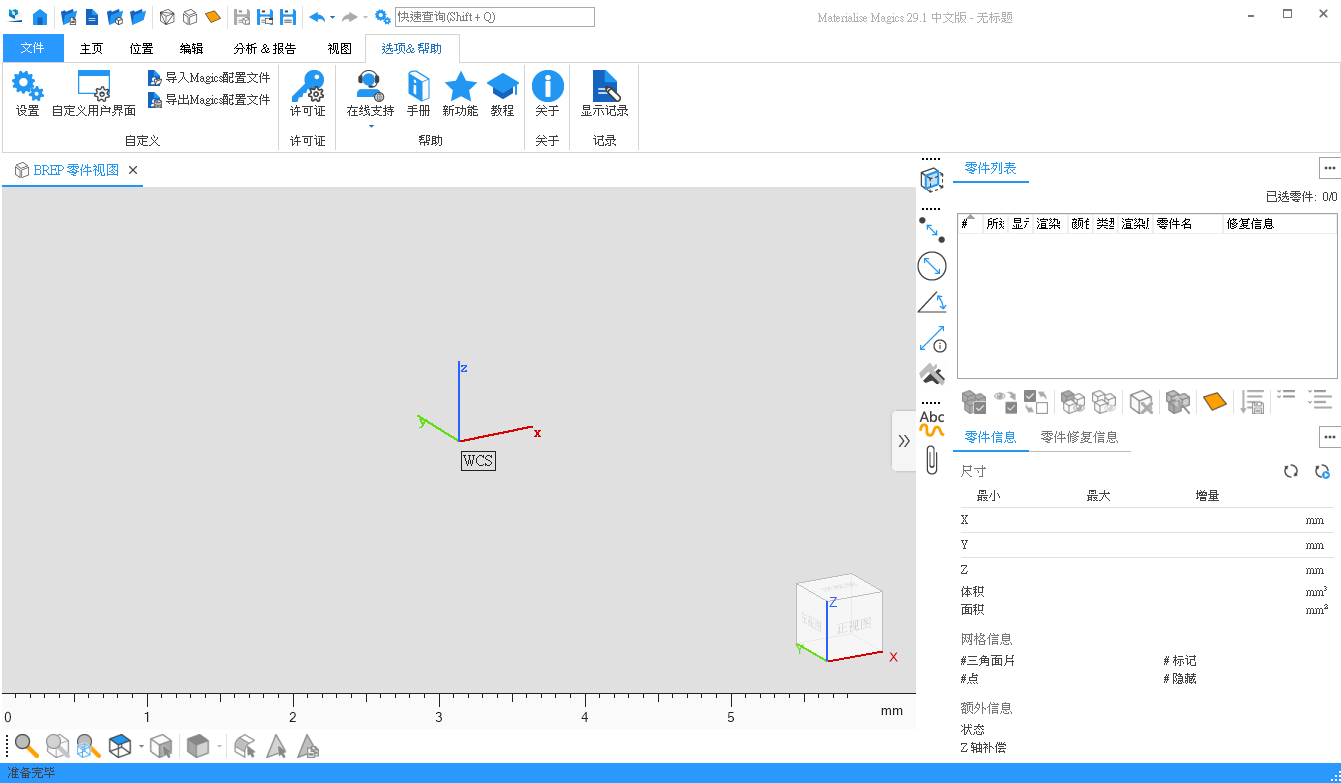Open 教程 tutorials
Viewport: 1341px width, 783px height.
[x=502, y=94]
